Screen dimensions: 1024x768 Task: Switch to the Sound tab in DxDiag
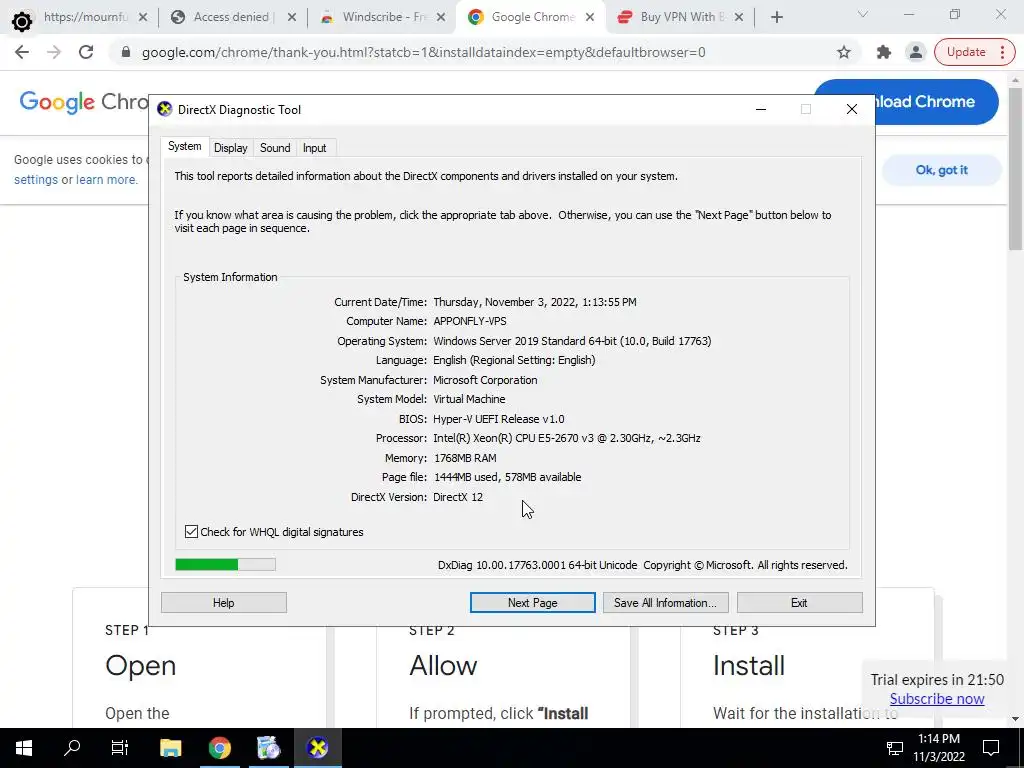pyautogui.click(x=275, y=148)
